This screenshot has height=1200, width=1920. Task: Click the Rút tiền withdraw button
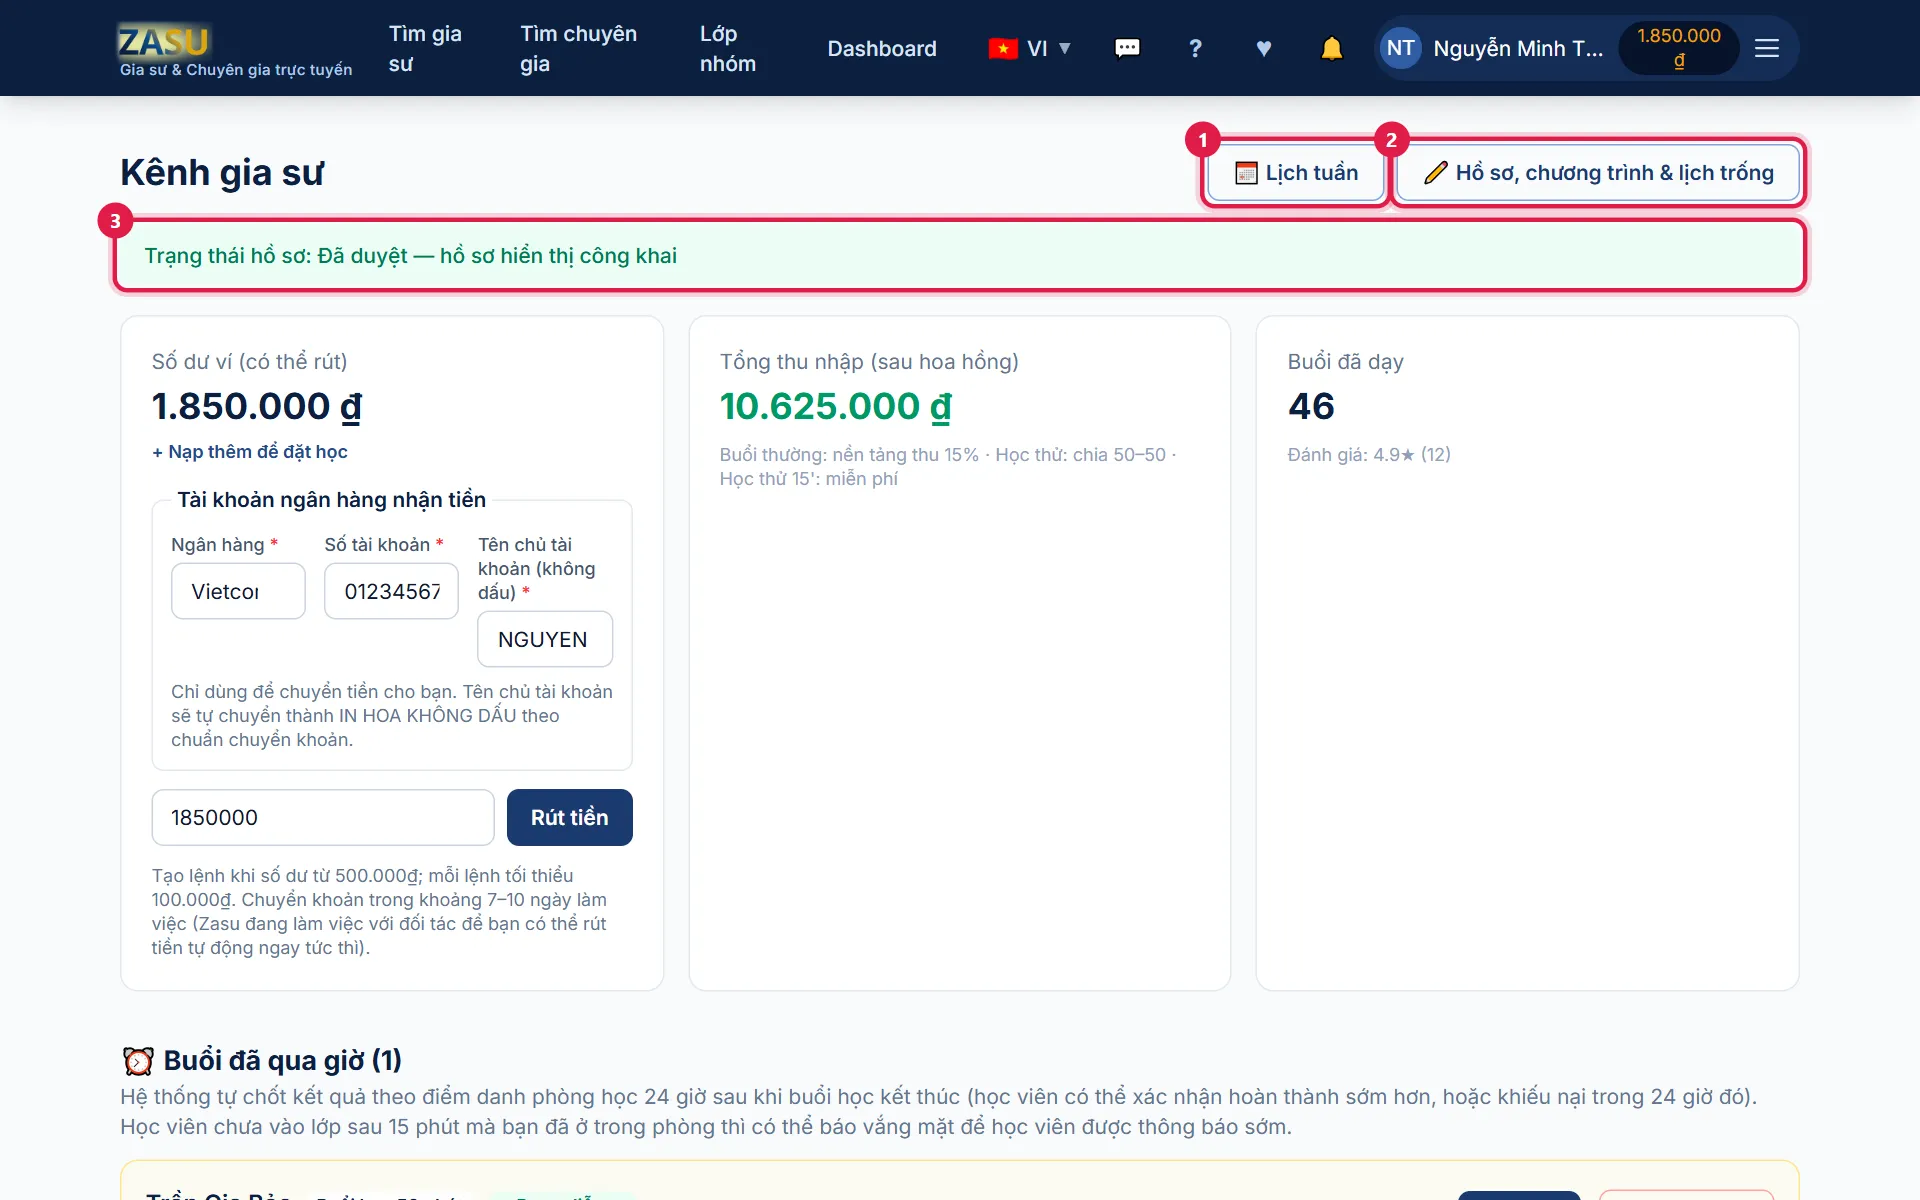point(569,817)
